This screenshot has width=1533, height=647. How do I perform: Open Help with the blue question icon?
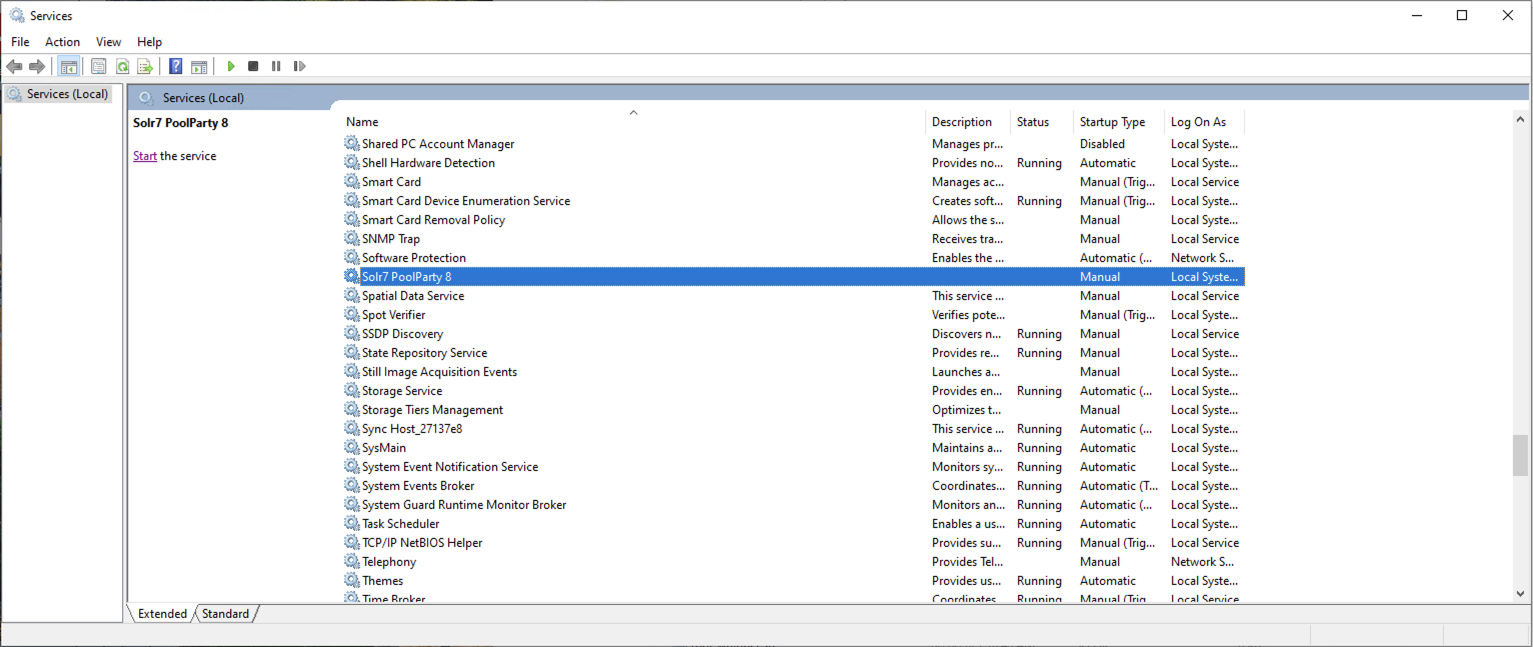[176, 66]
